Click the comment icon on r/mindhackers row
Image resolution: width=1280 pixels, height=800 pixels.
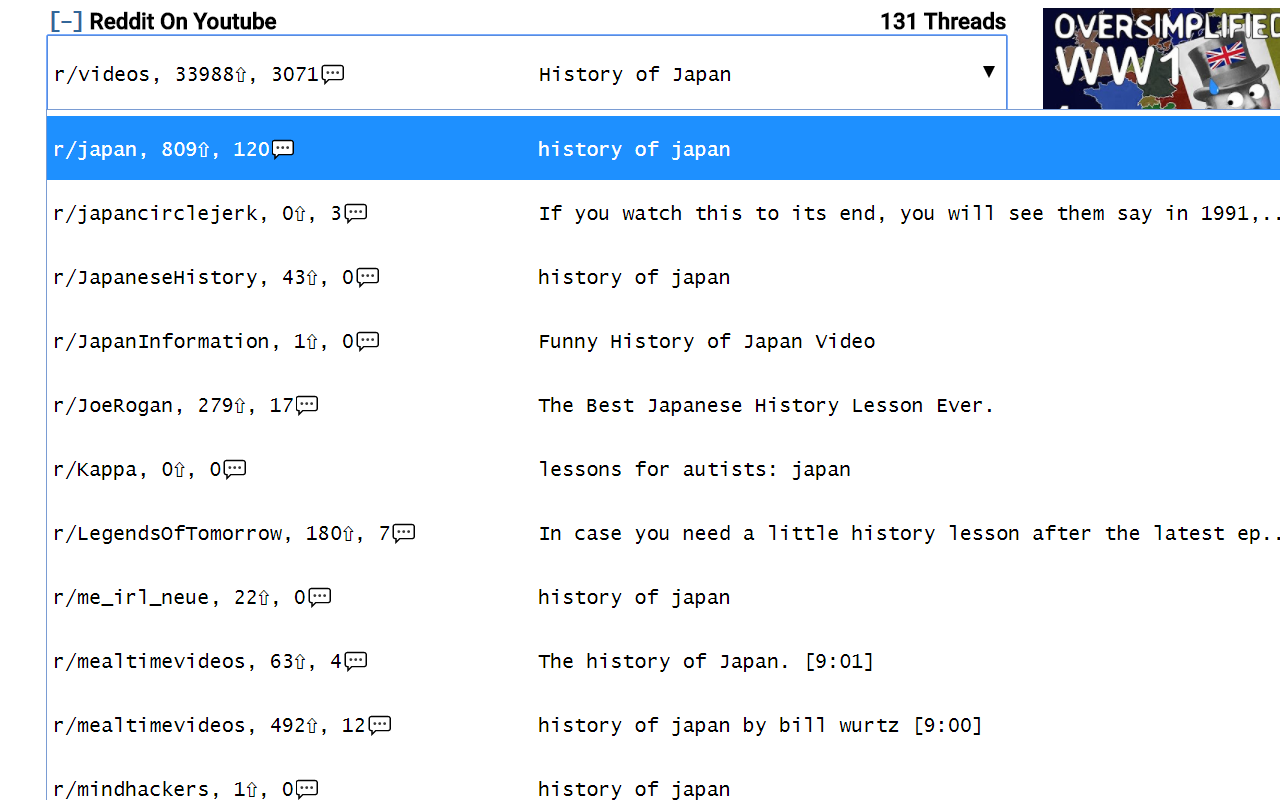coord(307,789)
